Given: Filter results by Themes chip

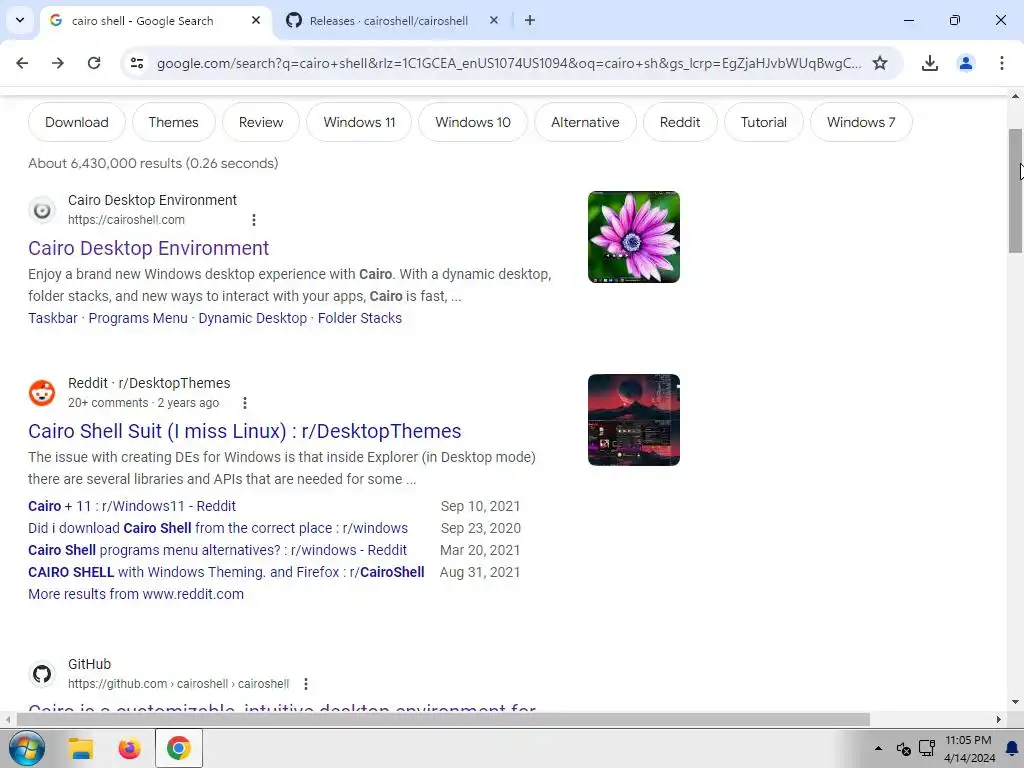Looking at the screenshot, I should click(173, 122).
